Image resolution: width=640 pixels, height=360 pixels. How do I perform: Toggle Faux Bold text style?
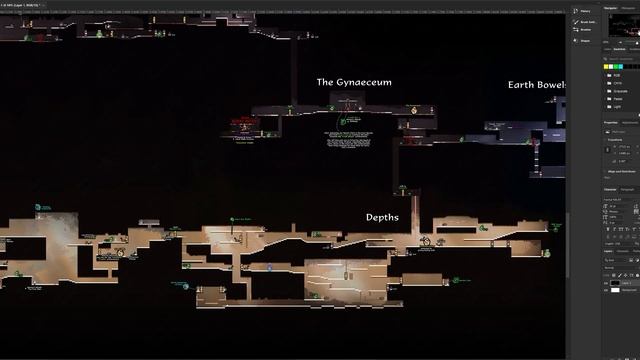608,229
